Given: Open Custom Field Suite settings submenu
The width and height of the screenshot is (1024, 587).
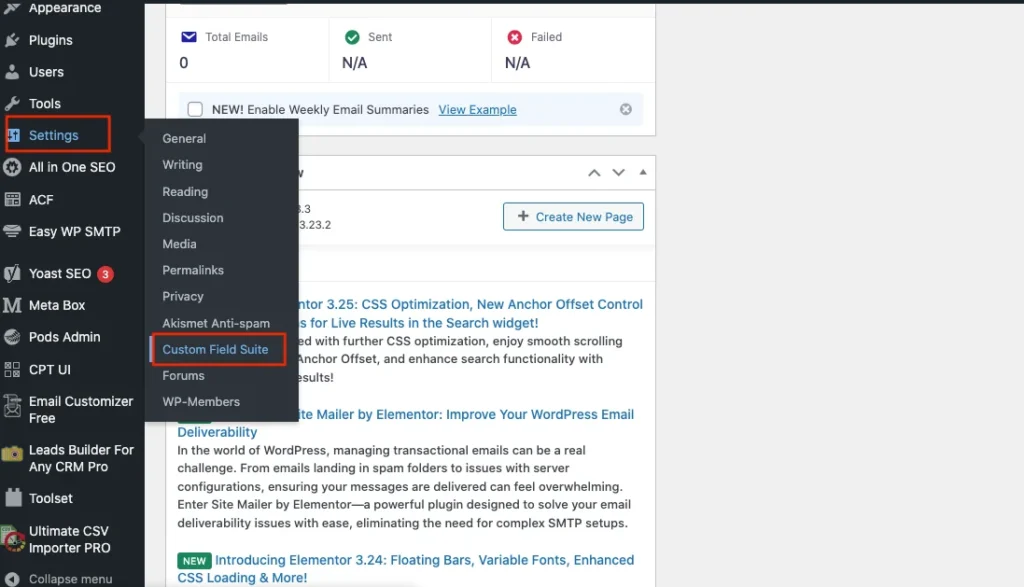Looking at the screenshot, I should coord(215,350).
